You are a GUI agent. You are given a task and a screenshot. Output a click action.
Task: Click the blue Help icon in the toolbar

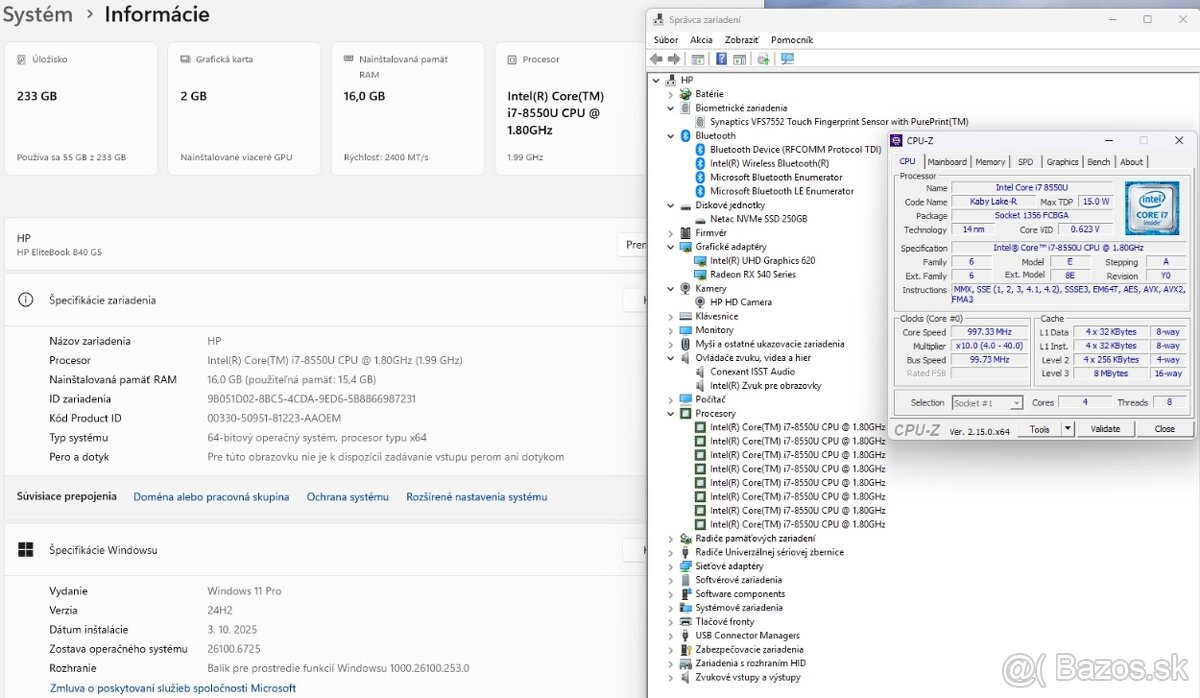(x=721, y=60)
